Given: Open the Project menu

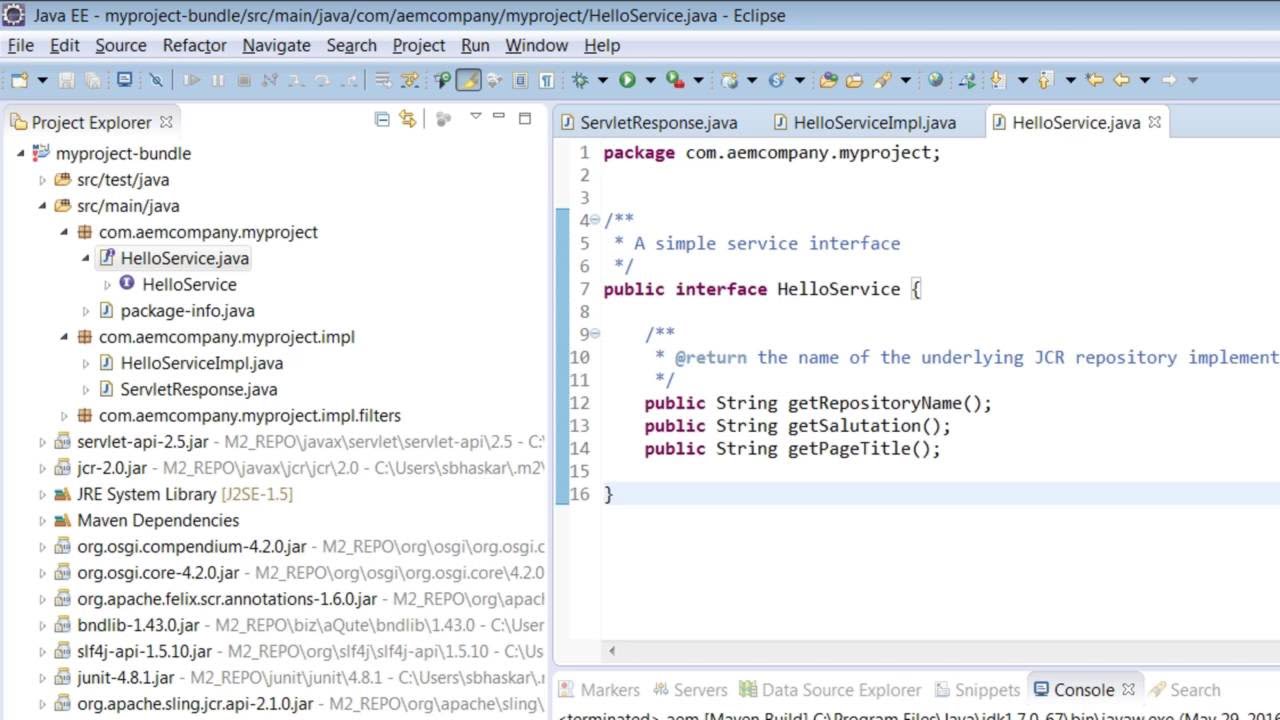Looking at the screenshot, I should 418,45.
